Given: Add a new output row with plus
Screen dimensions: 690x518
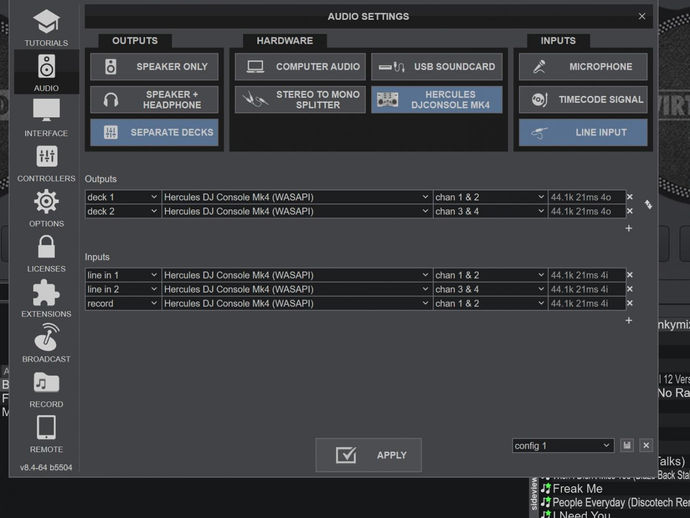Looking at the screenshot, I should [629, 228].
